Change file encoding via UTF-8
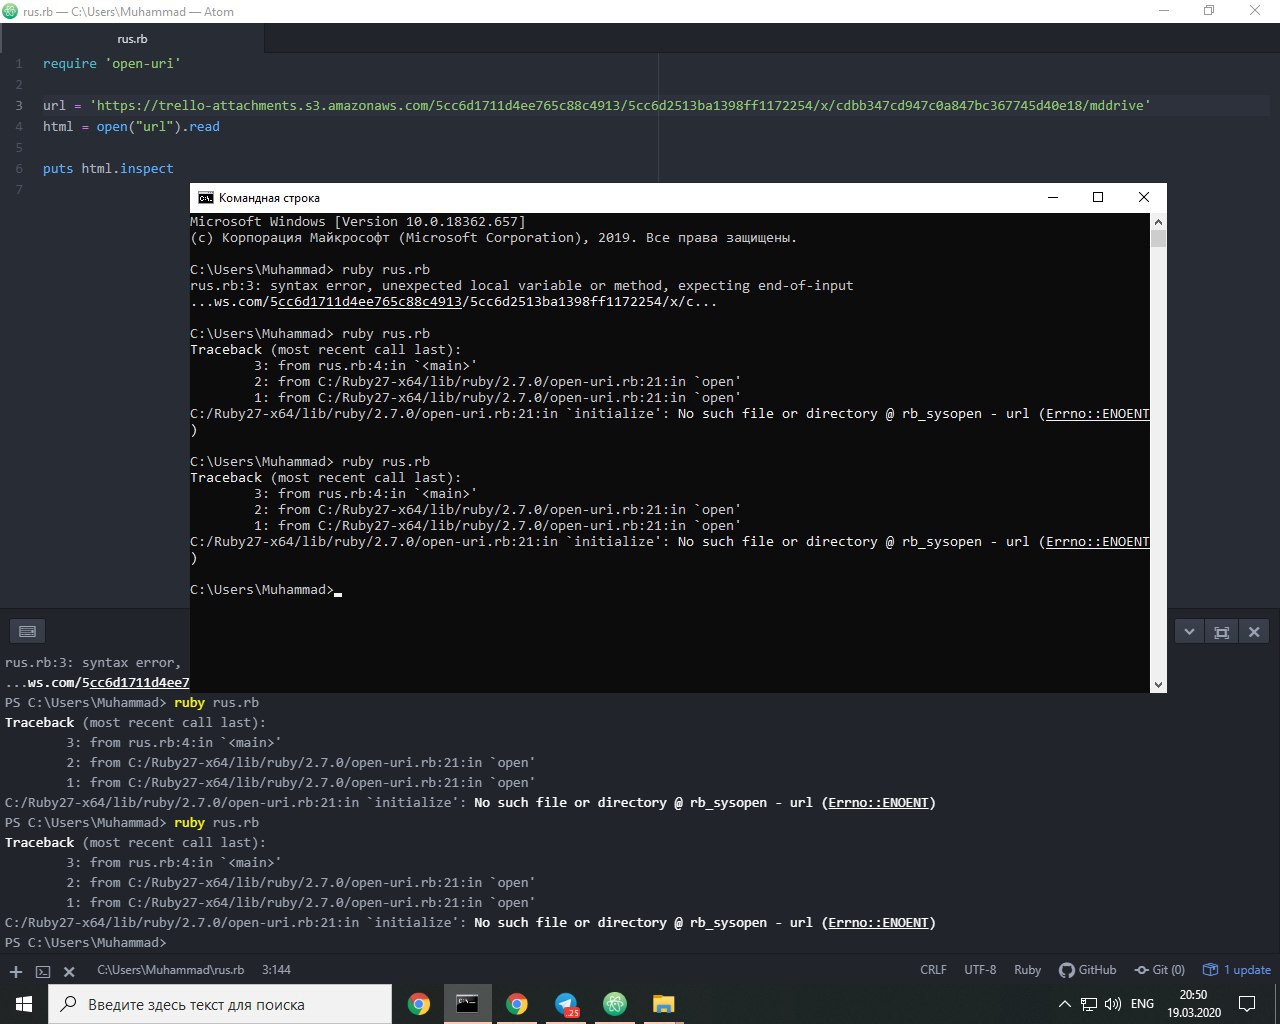1280x1024 pixels. pyautogui.click(x=980, y=969)
